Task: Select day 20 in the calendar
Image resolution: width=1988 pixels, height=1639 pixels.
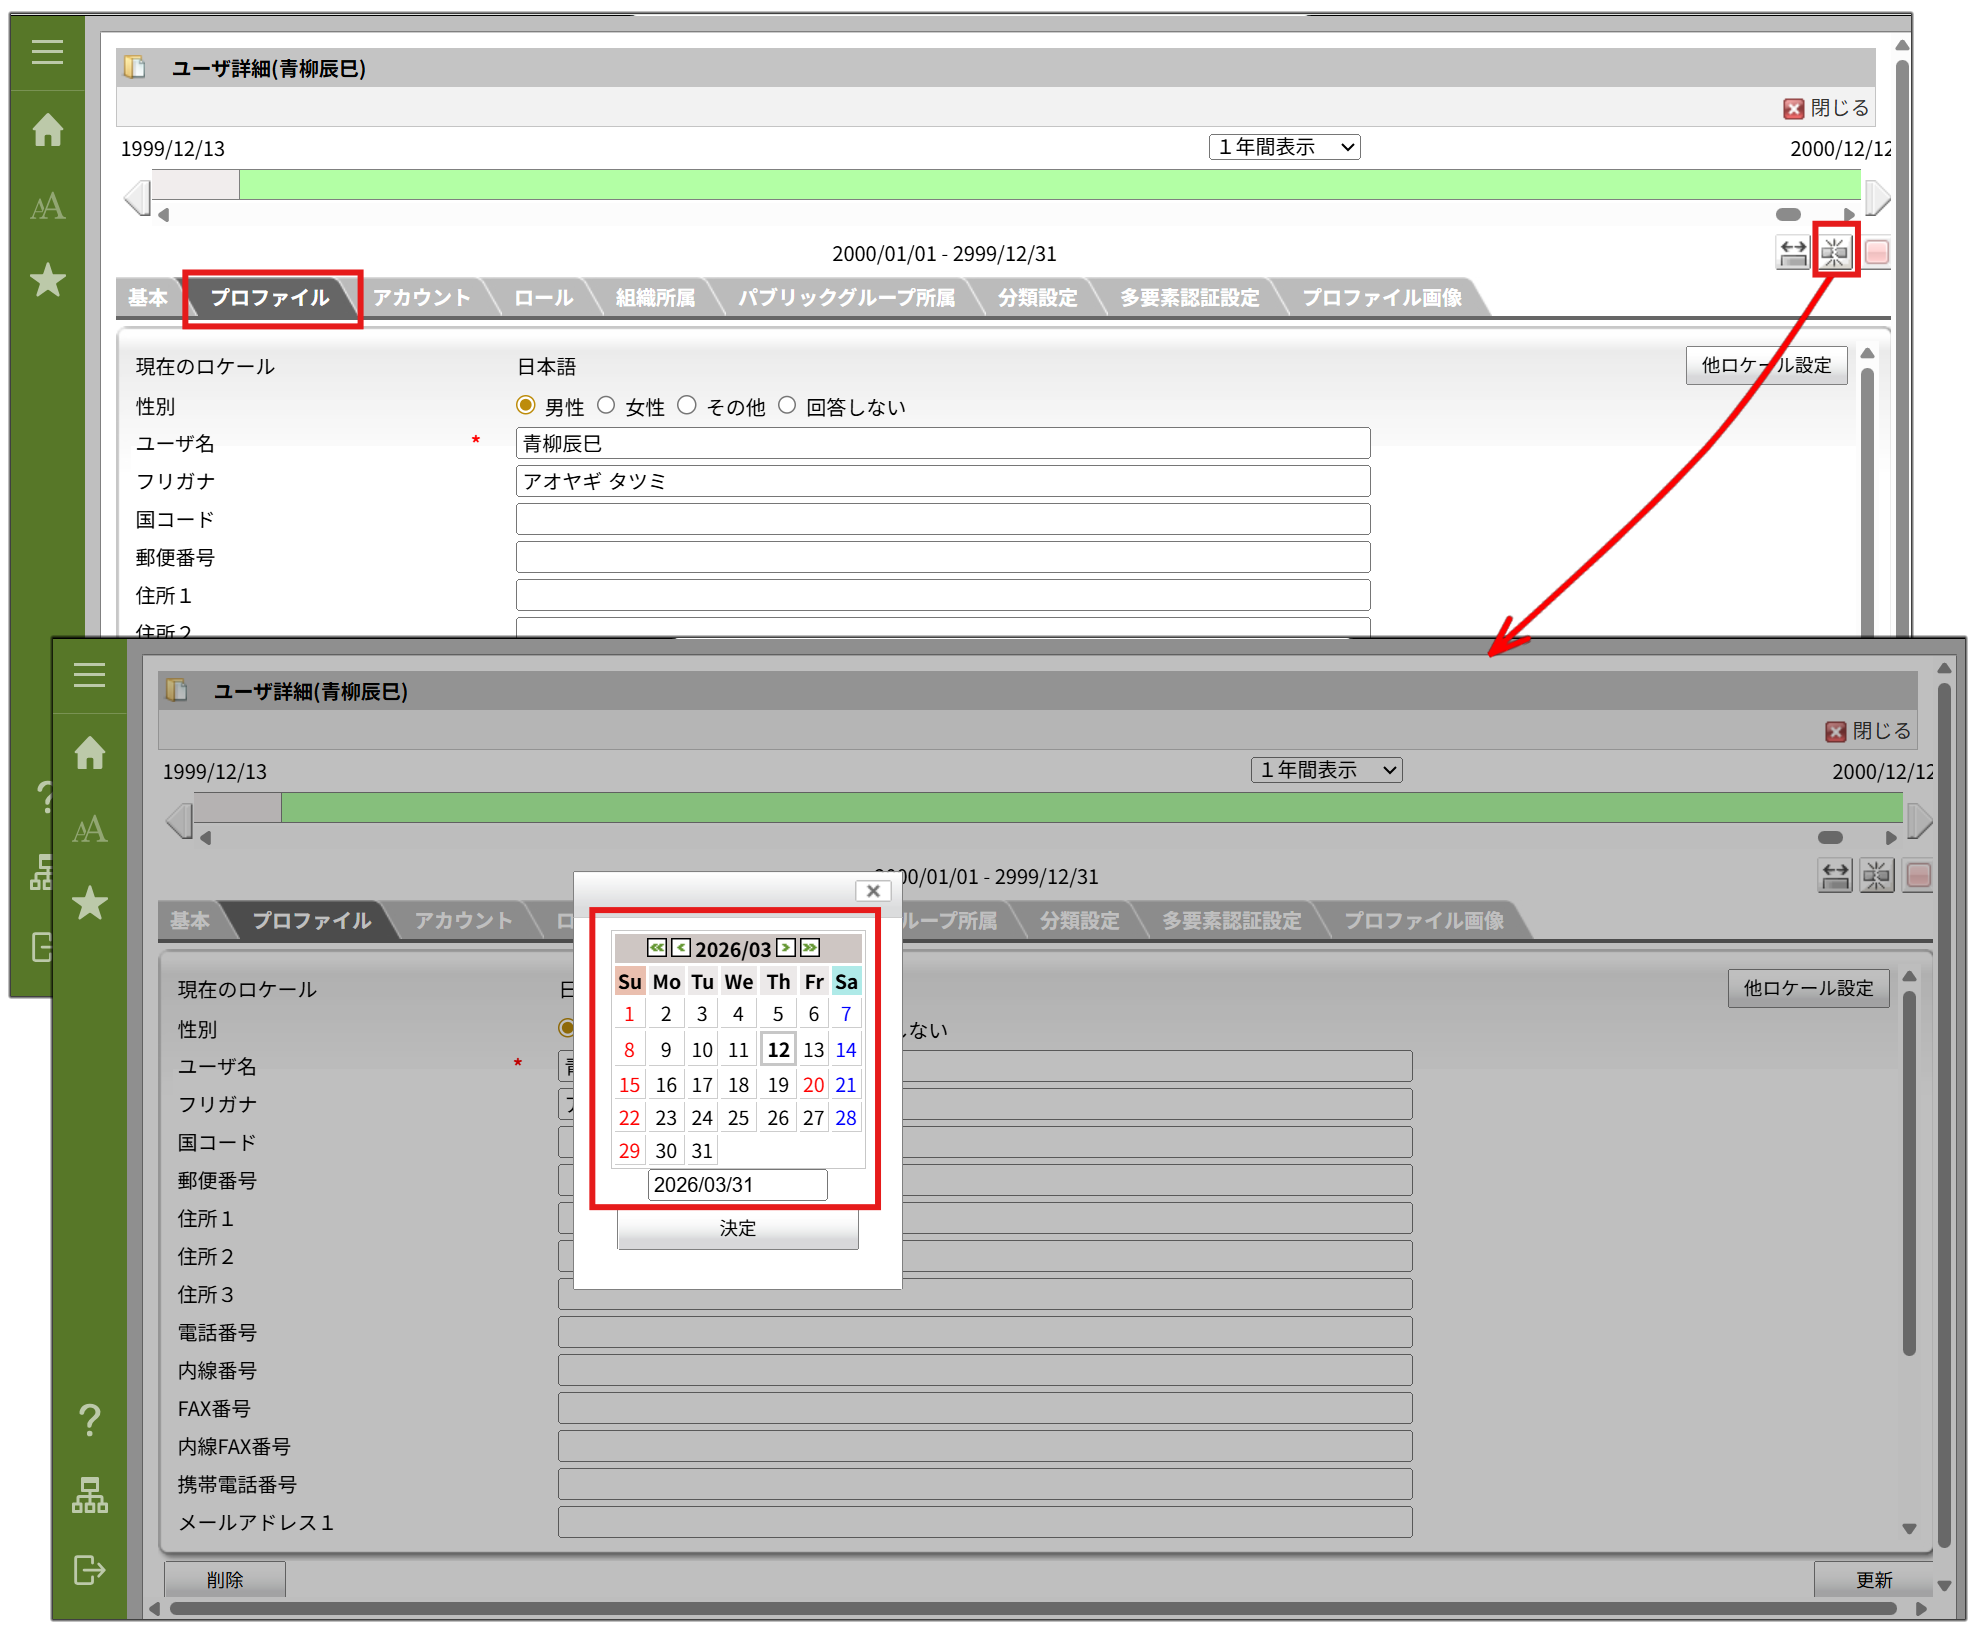Action: (x=813, y=1085)
